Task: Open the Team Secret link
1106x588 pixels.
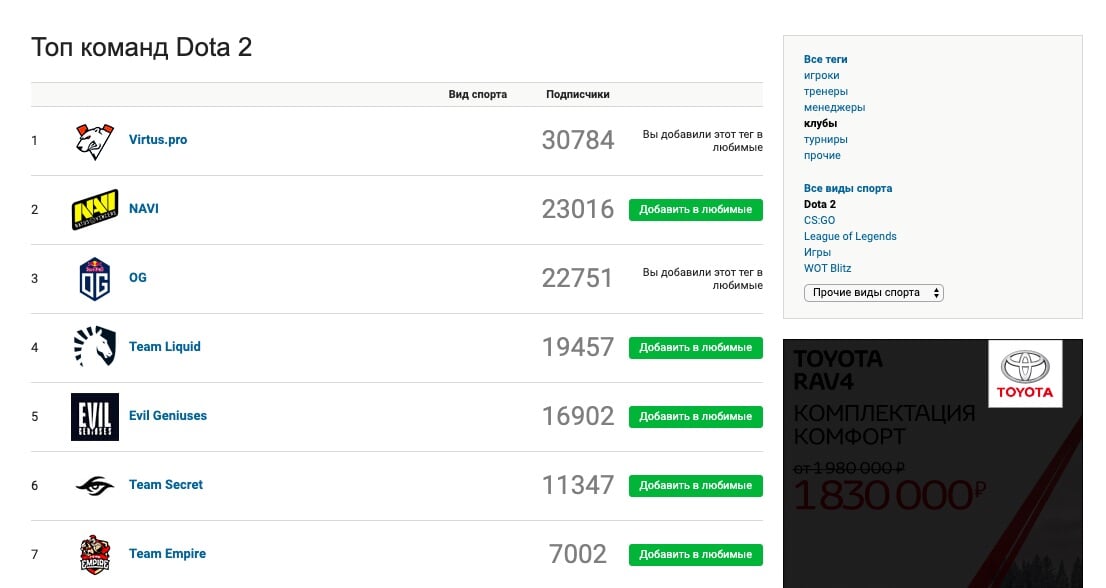Action: [166, 485]
